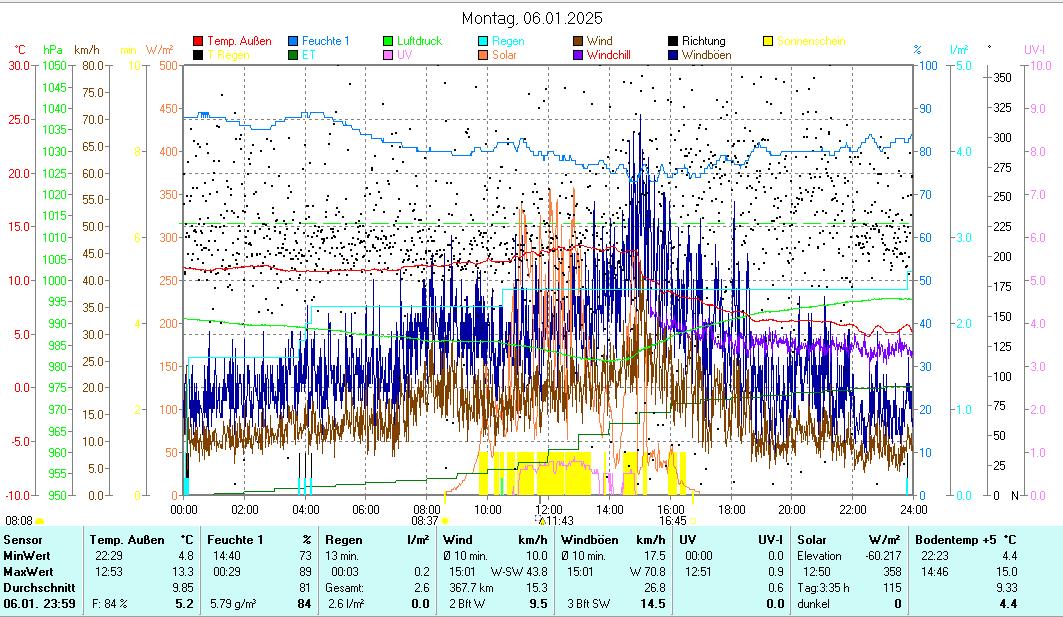Click the brown Wind legend swatch
Image resolution: width=1063 pixels, height=617 pixels.
pos(578,41)
